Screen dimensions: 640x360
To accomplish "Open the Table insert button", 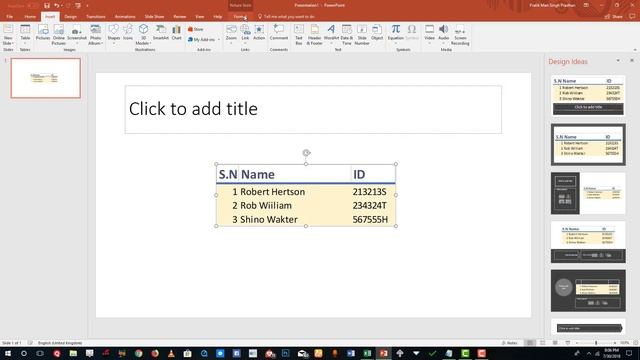I will click(25, 33).
